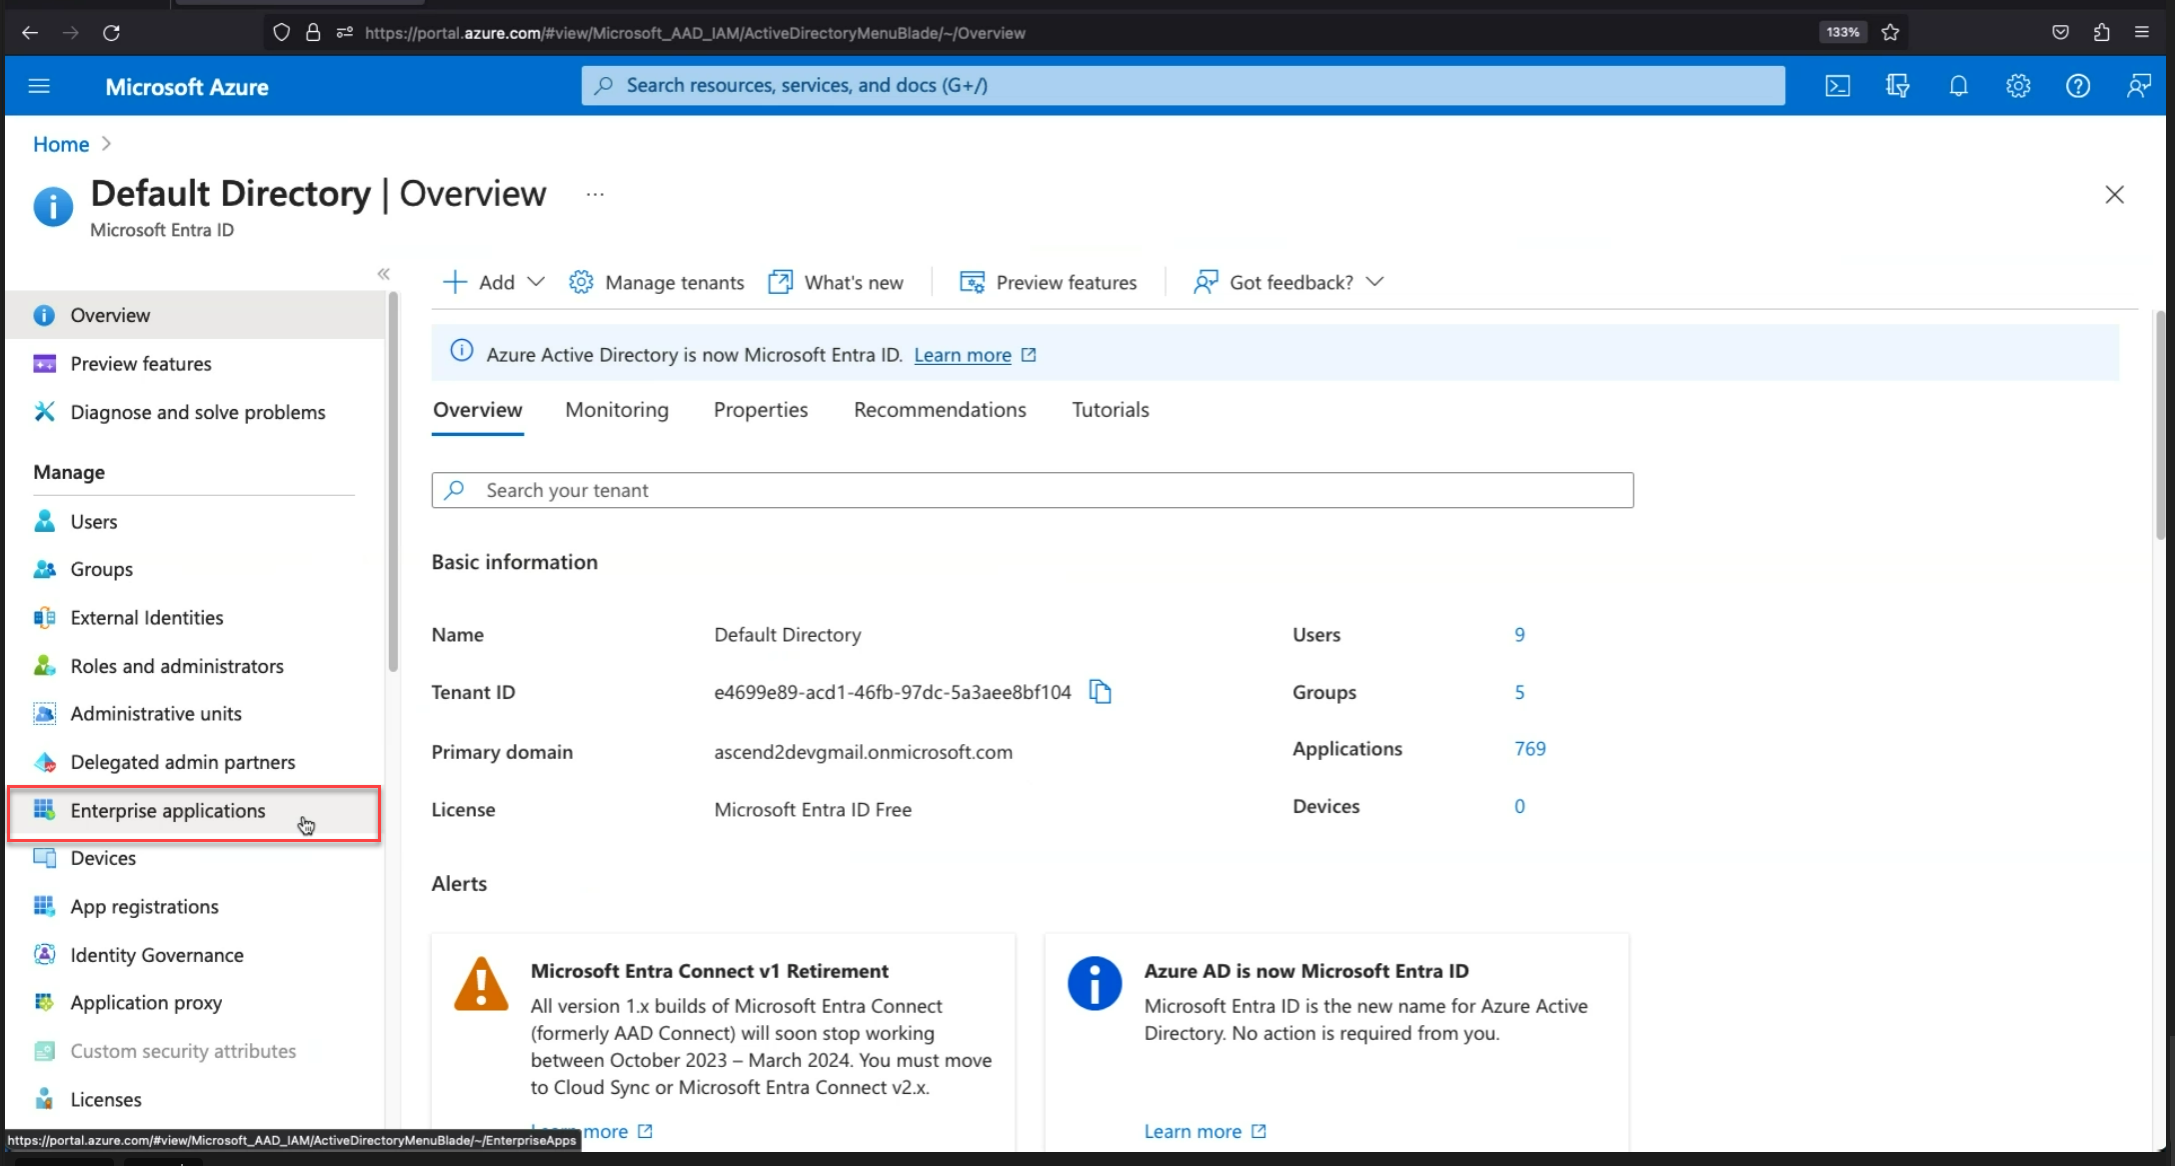Viewport: 2175px width, 1166px height.
Task: Click the Search your tenant field
Action: (x=1032, y=490)
